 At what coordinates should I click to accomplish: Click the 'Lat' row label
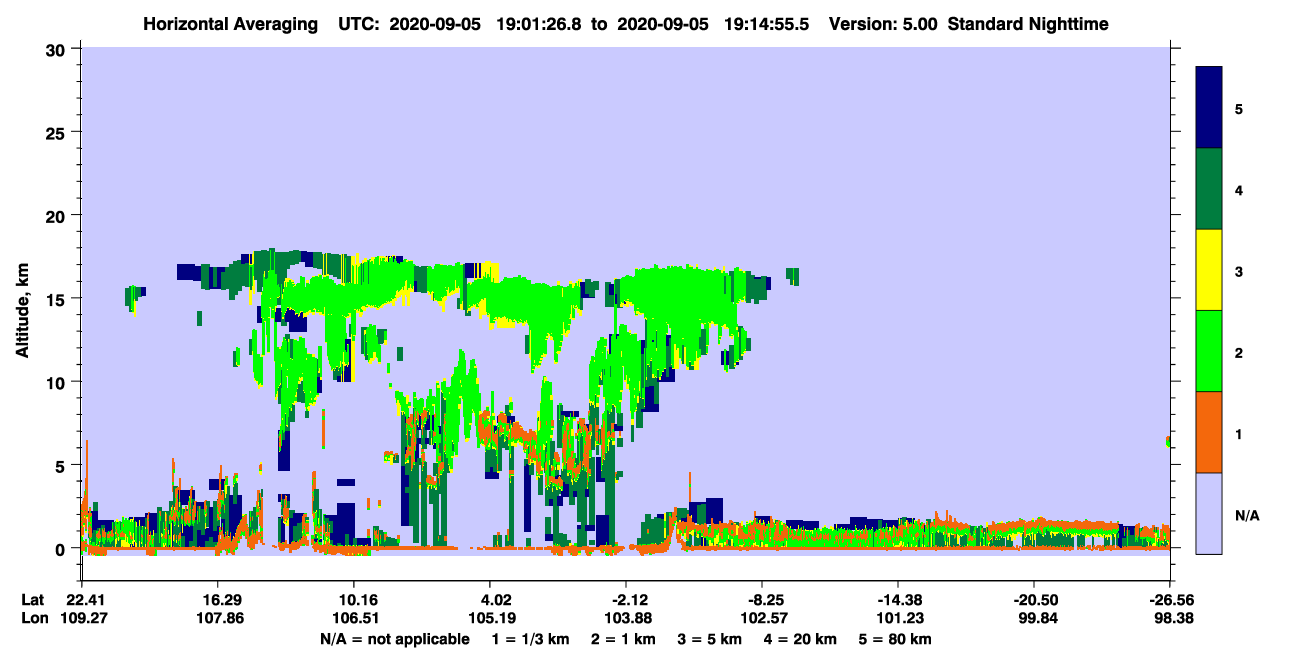coord(32,600)
